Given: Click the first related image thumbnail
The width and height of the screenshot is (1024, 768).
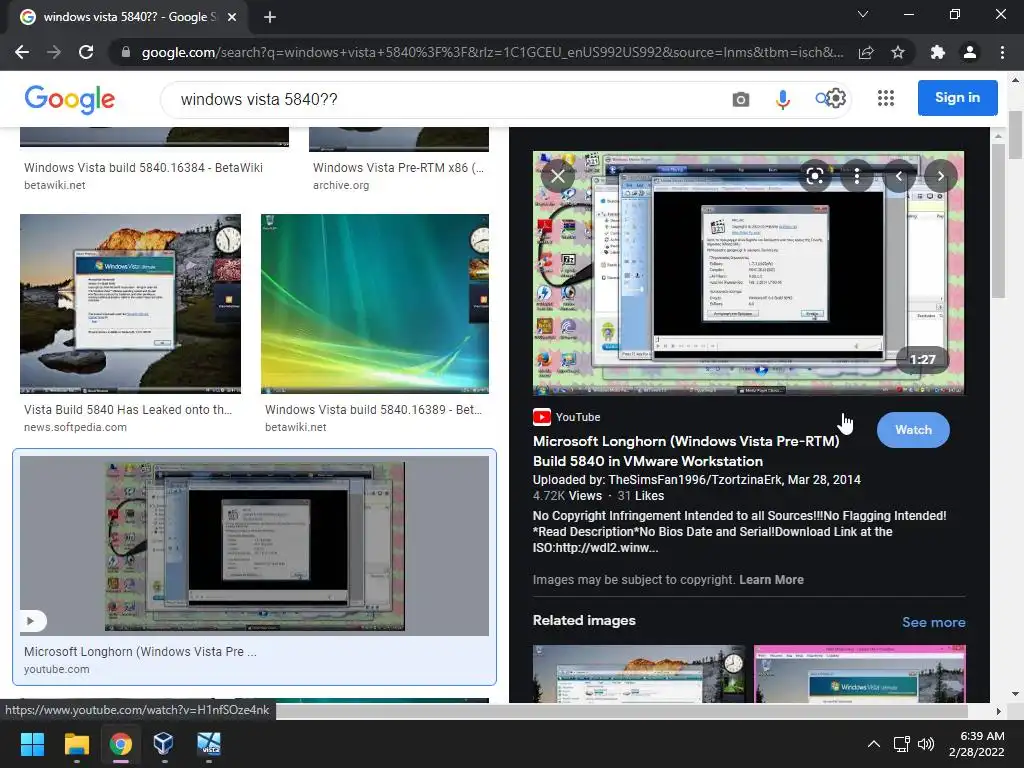Looking at the screenshot, I should click(639, 674).
